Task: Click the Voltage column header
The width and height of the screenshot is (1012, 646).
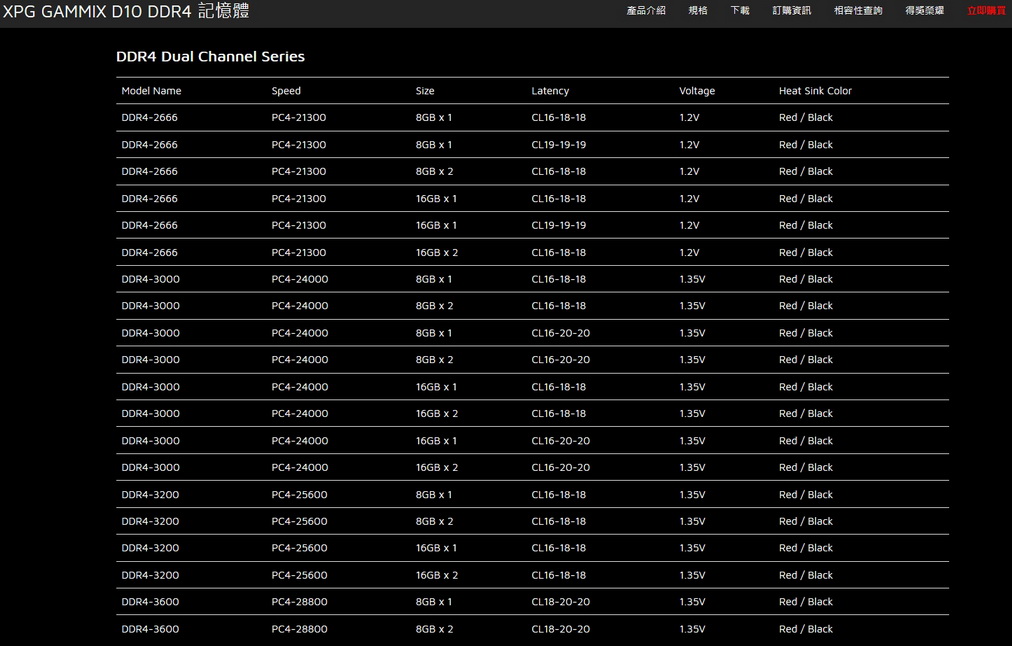Action: pos(697,91)
